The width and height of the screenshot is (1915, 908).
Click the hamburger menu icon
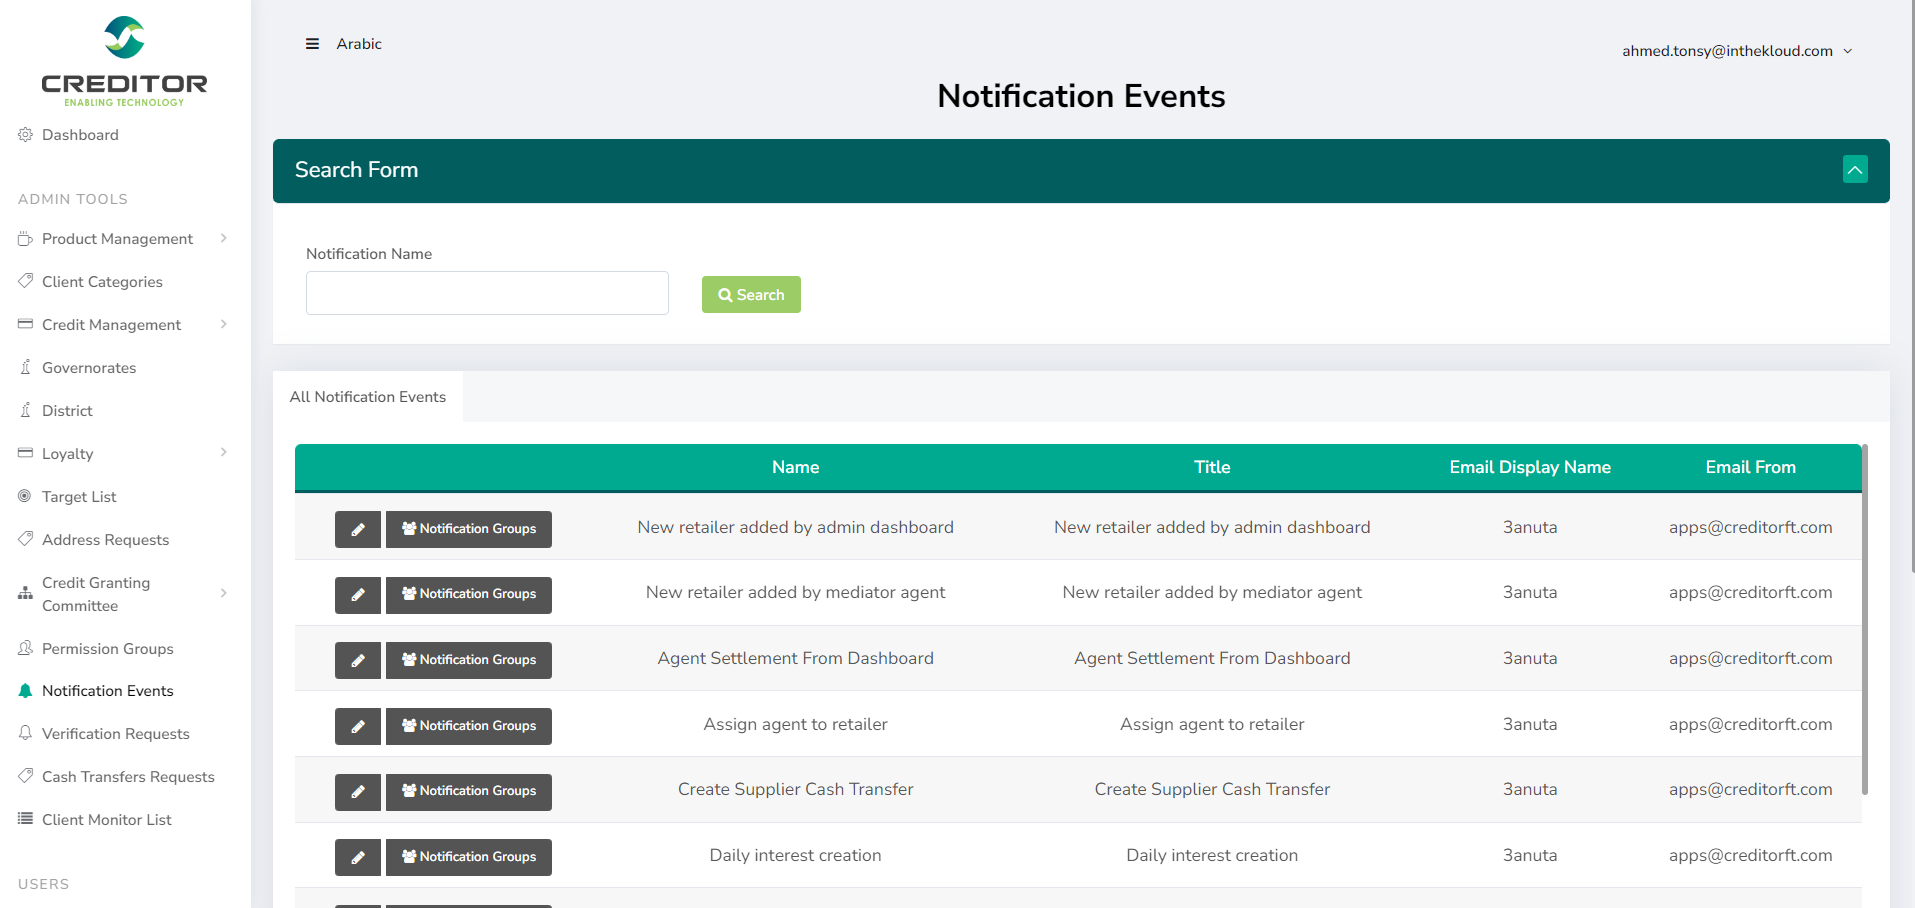[312, 44]
